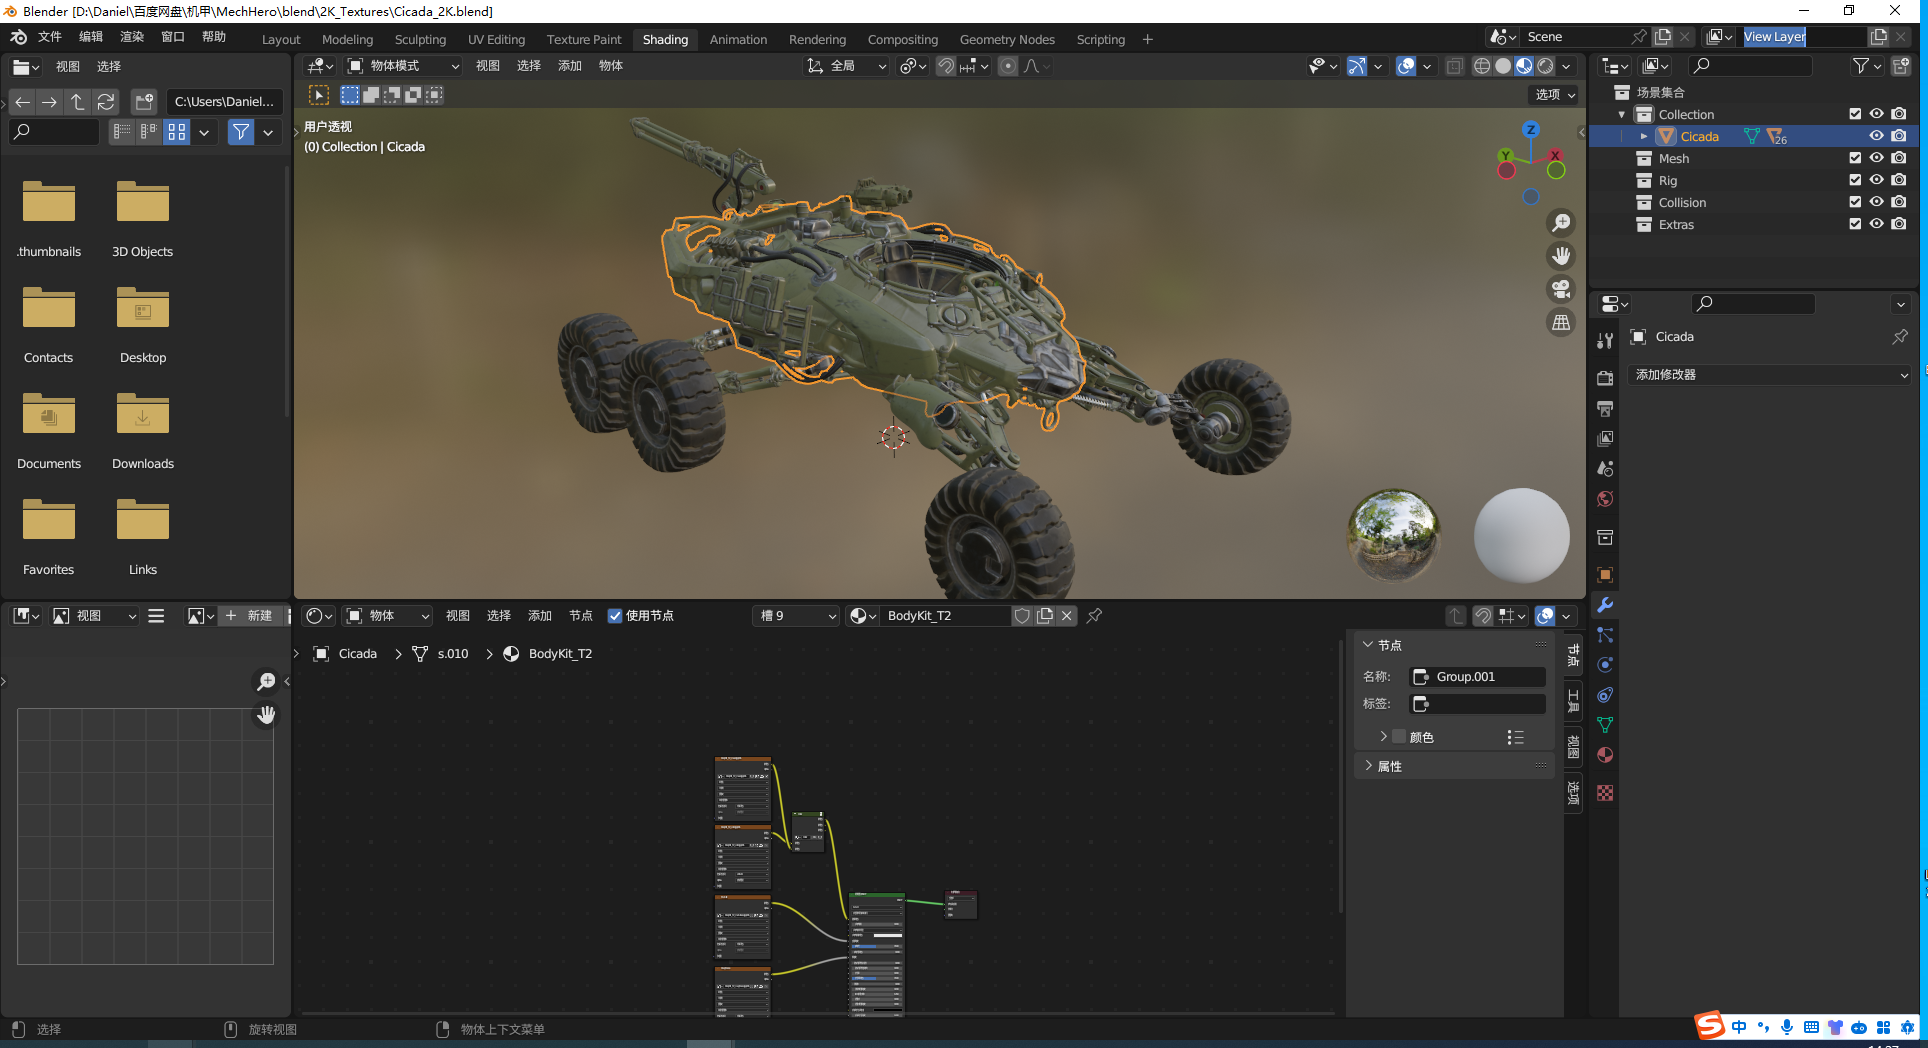Click the zoom magnifier gizmo in 3D viewport
The width and height of the screenshot is (1928, 1048).
pos(1560,223)
